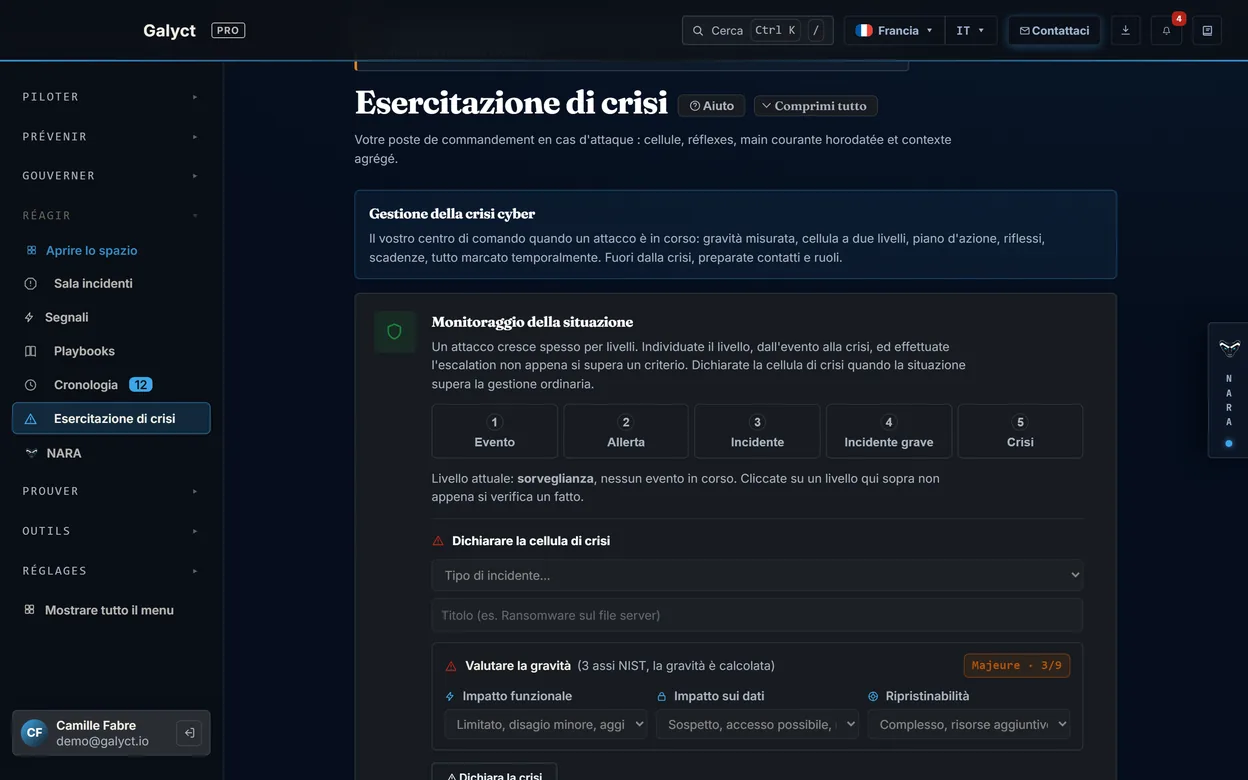Select level 1 Evento
Viewport: 1248px width, 780px height.
click(495, 431)
